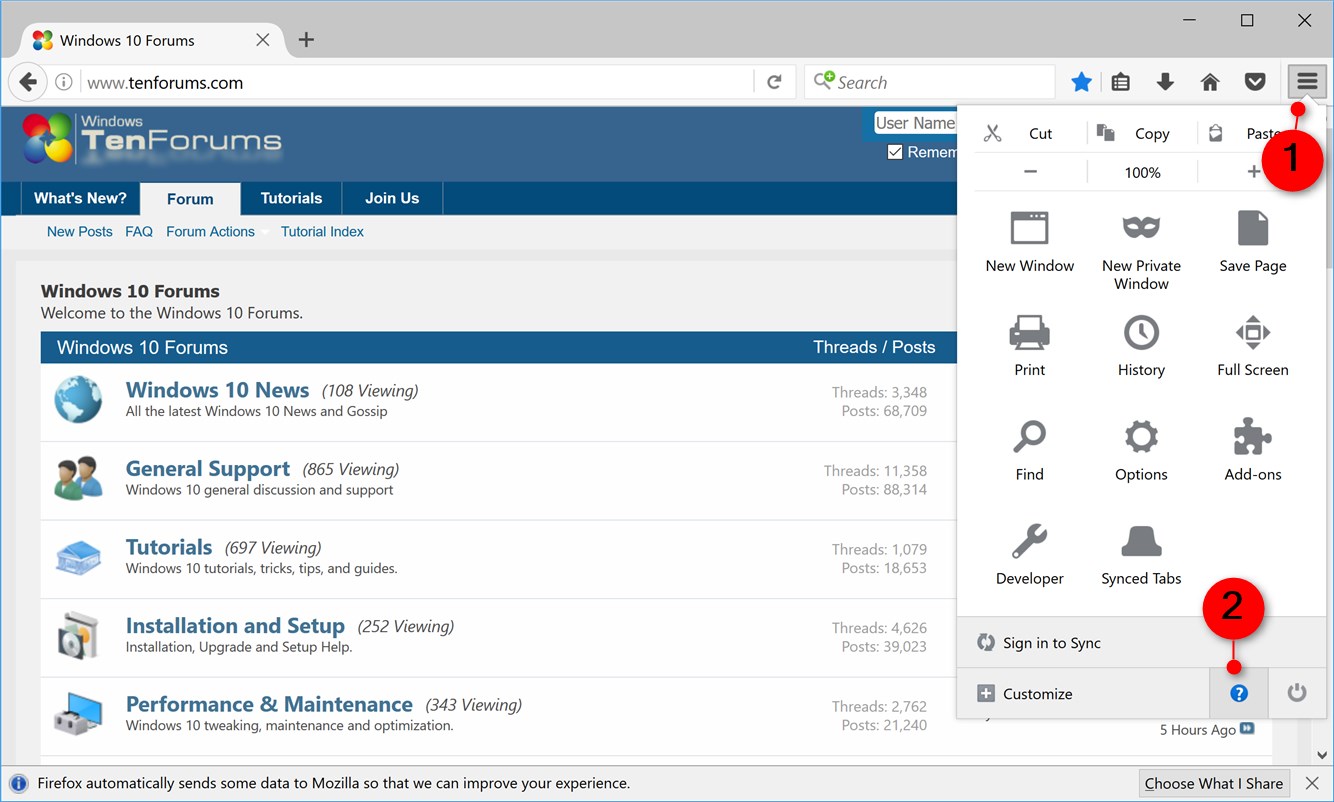Zoom out with the minus button
This screenshot has height=802, width=1334.
pos(1030,172)
